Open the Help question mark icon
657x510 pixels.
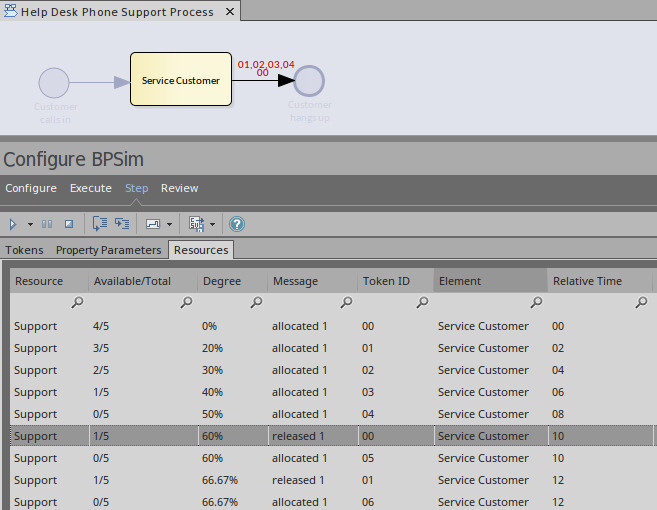[x=237, y=224]
